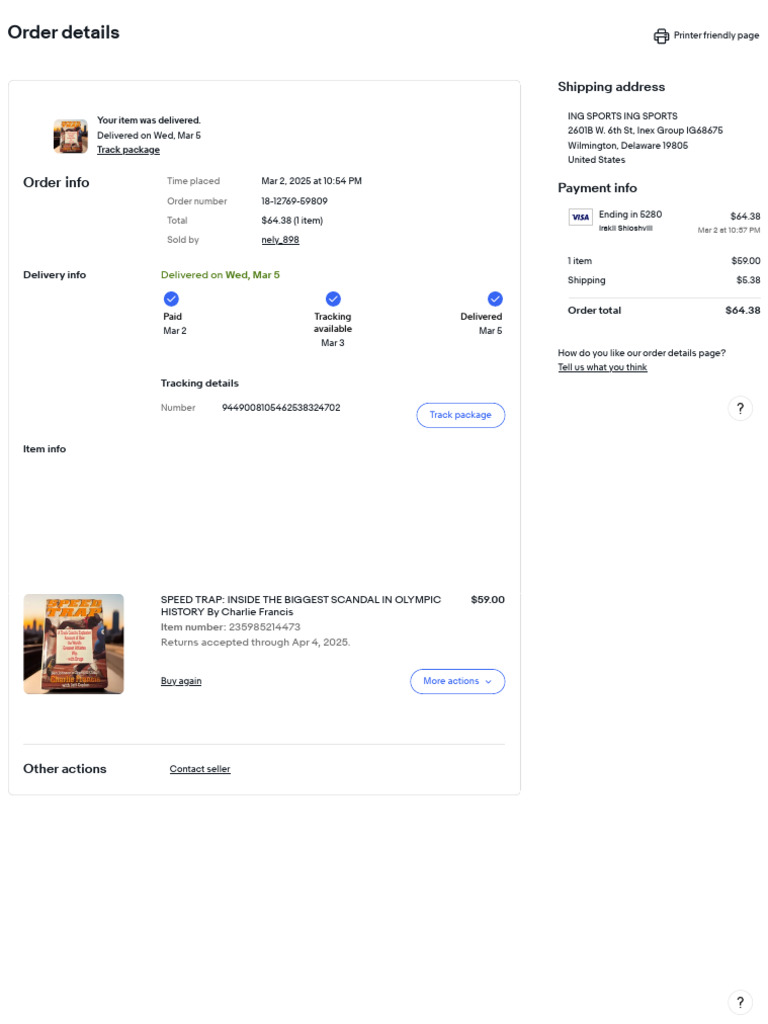Open seller nely_898 profile link

(280, 240)
